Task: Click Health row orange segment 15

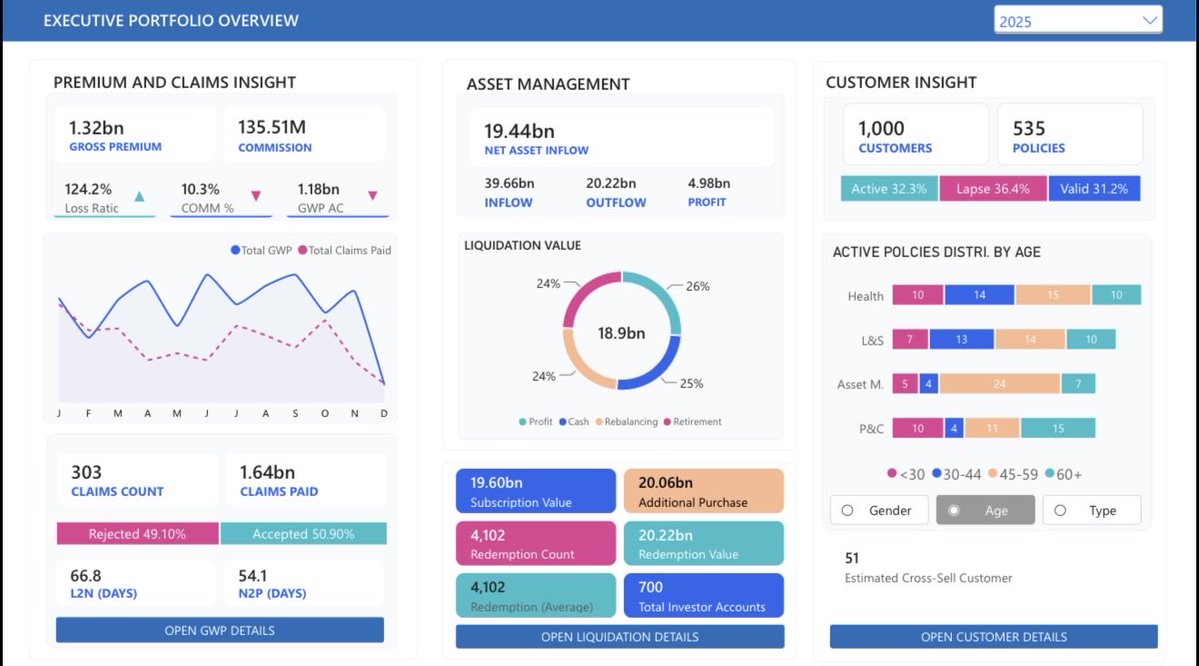Action: click(x=1053, y=295)
